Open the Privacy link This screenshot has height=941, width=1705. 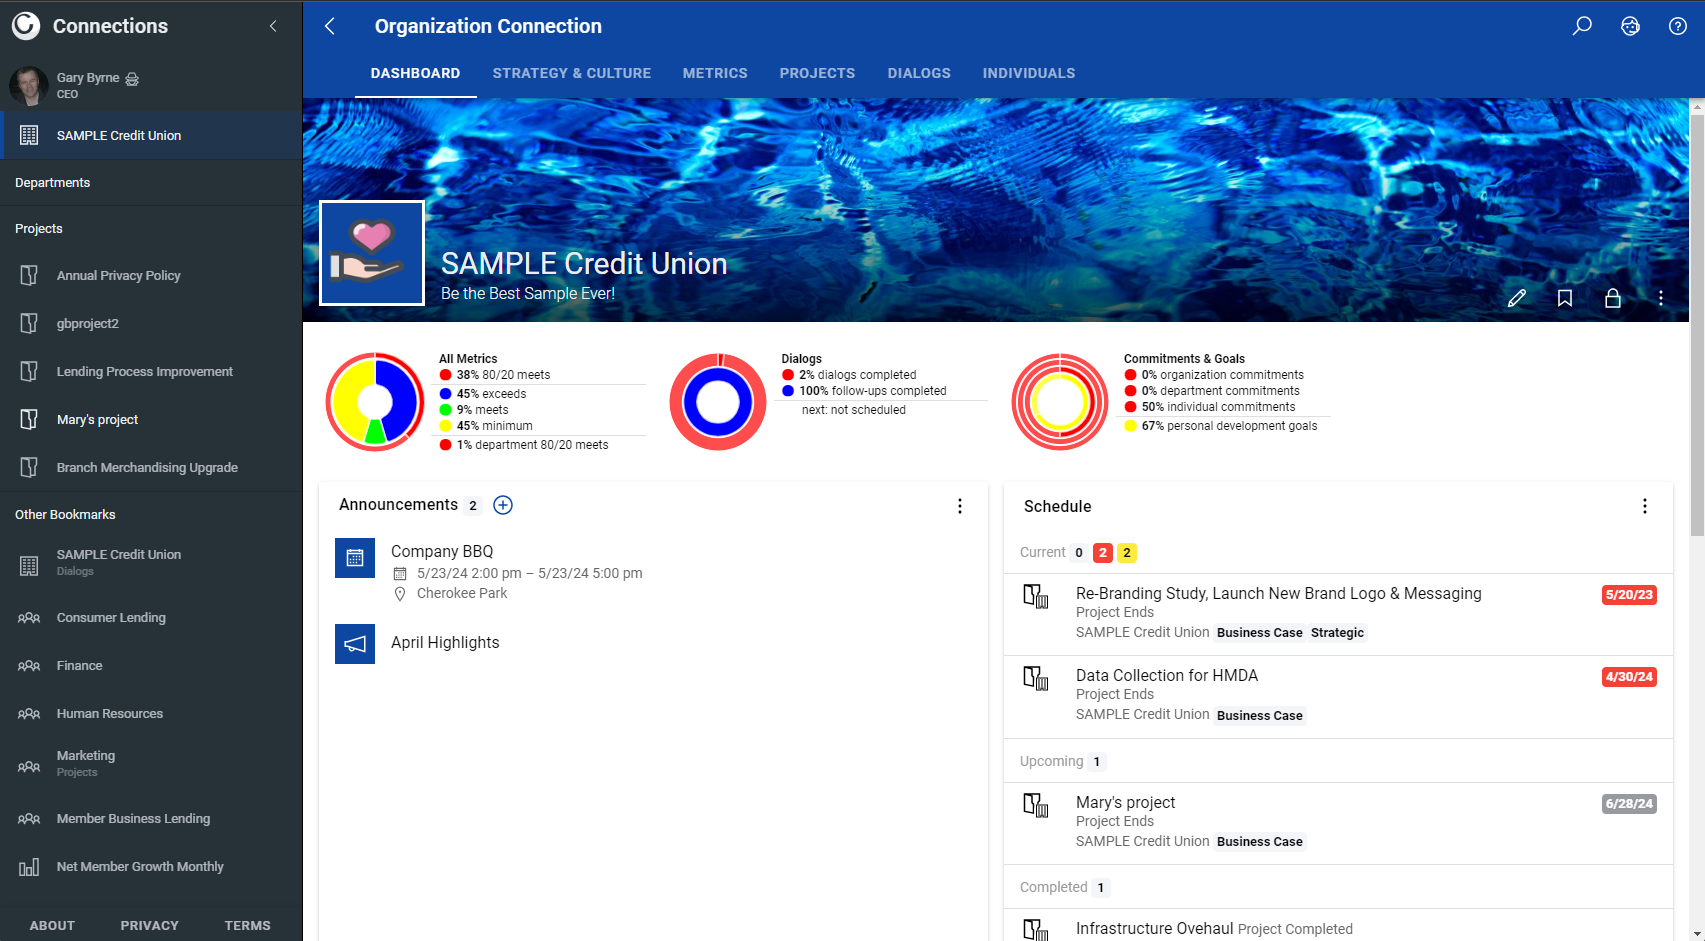click(149, 925)
